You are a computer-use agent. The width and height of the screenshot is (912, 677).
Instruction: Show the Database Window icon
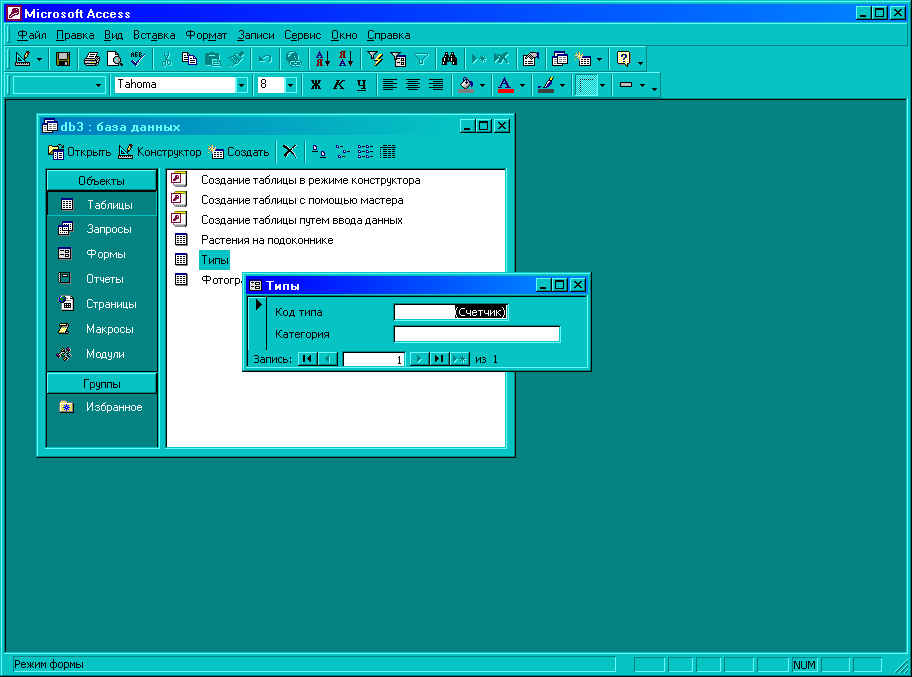coord(560,59)
